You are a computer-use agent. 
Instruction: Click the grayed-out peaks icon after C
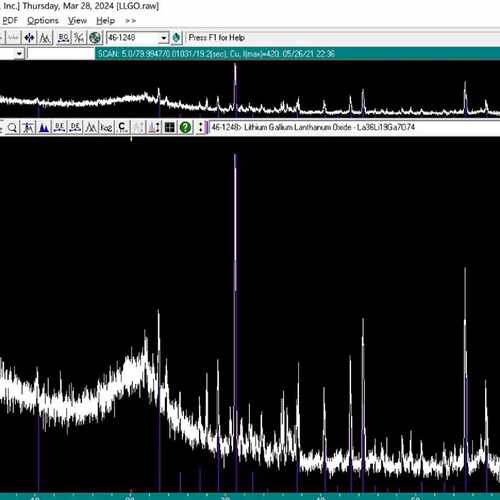(x=138, y=127)
